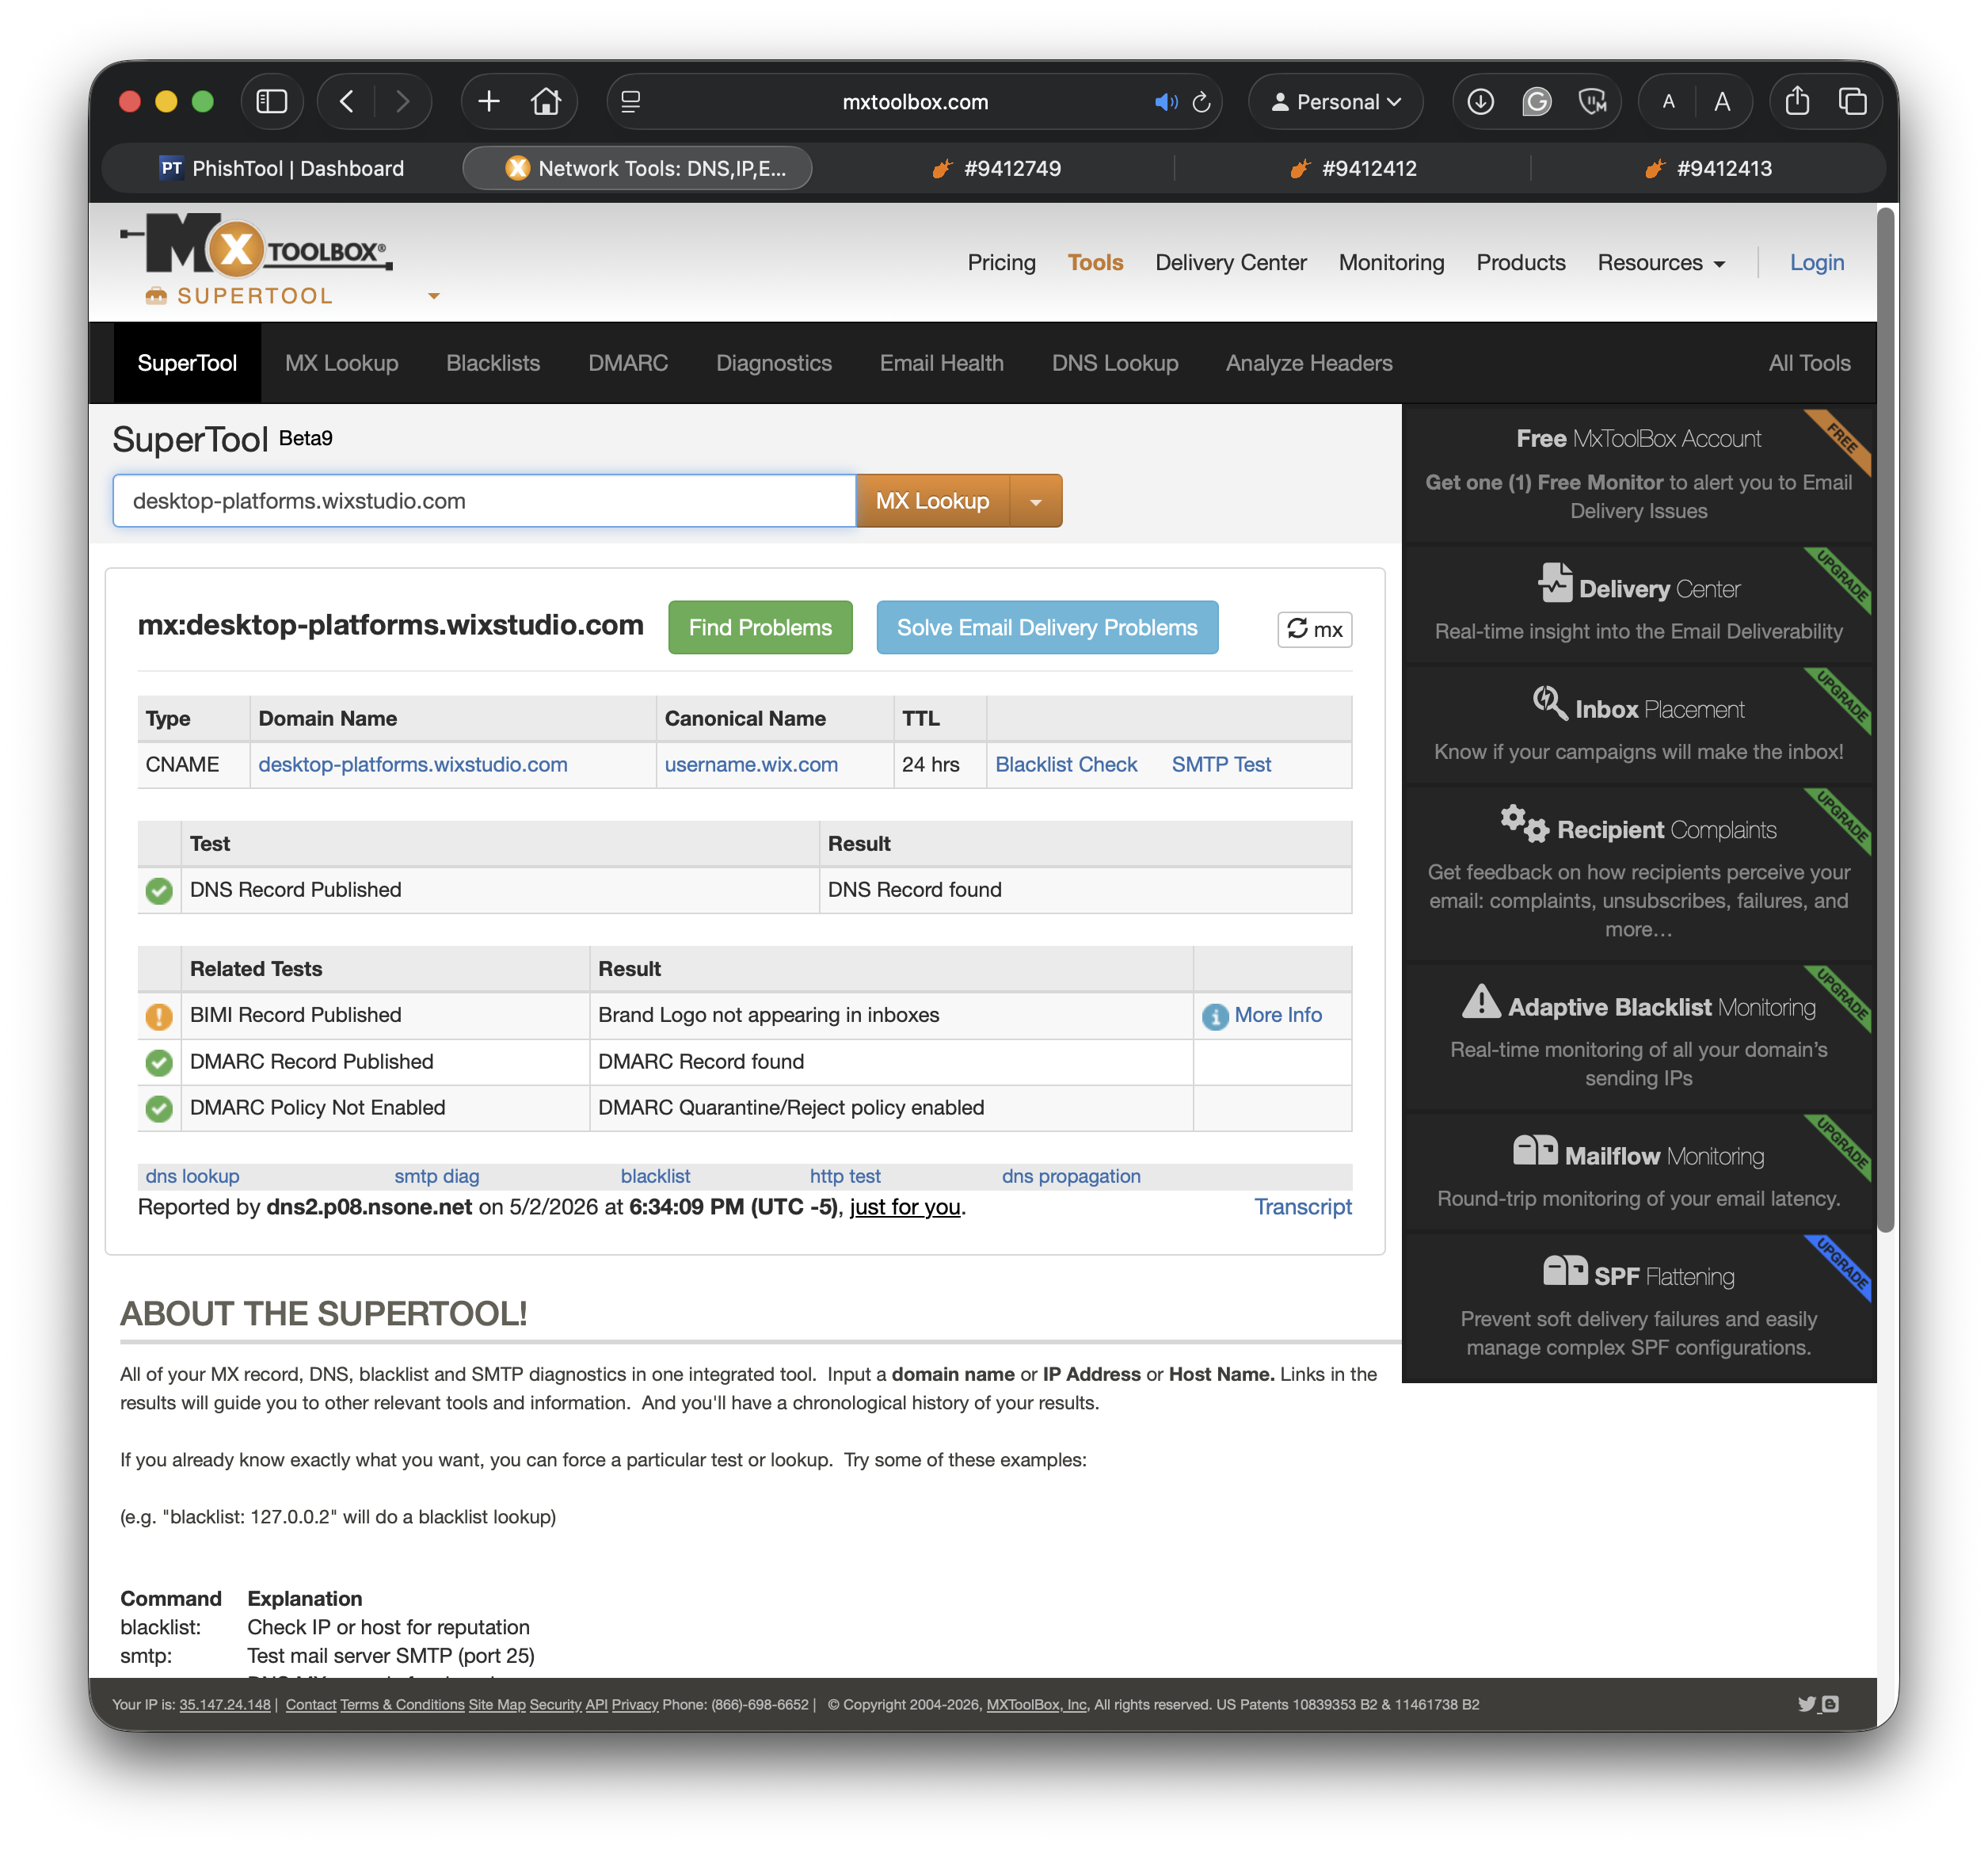Viewport: 1988px width, 1849px height.
Task: Open the Grammarly extension
Action: 1536,102
